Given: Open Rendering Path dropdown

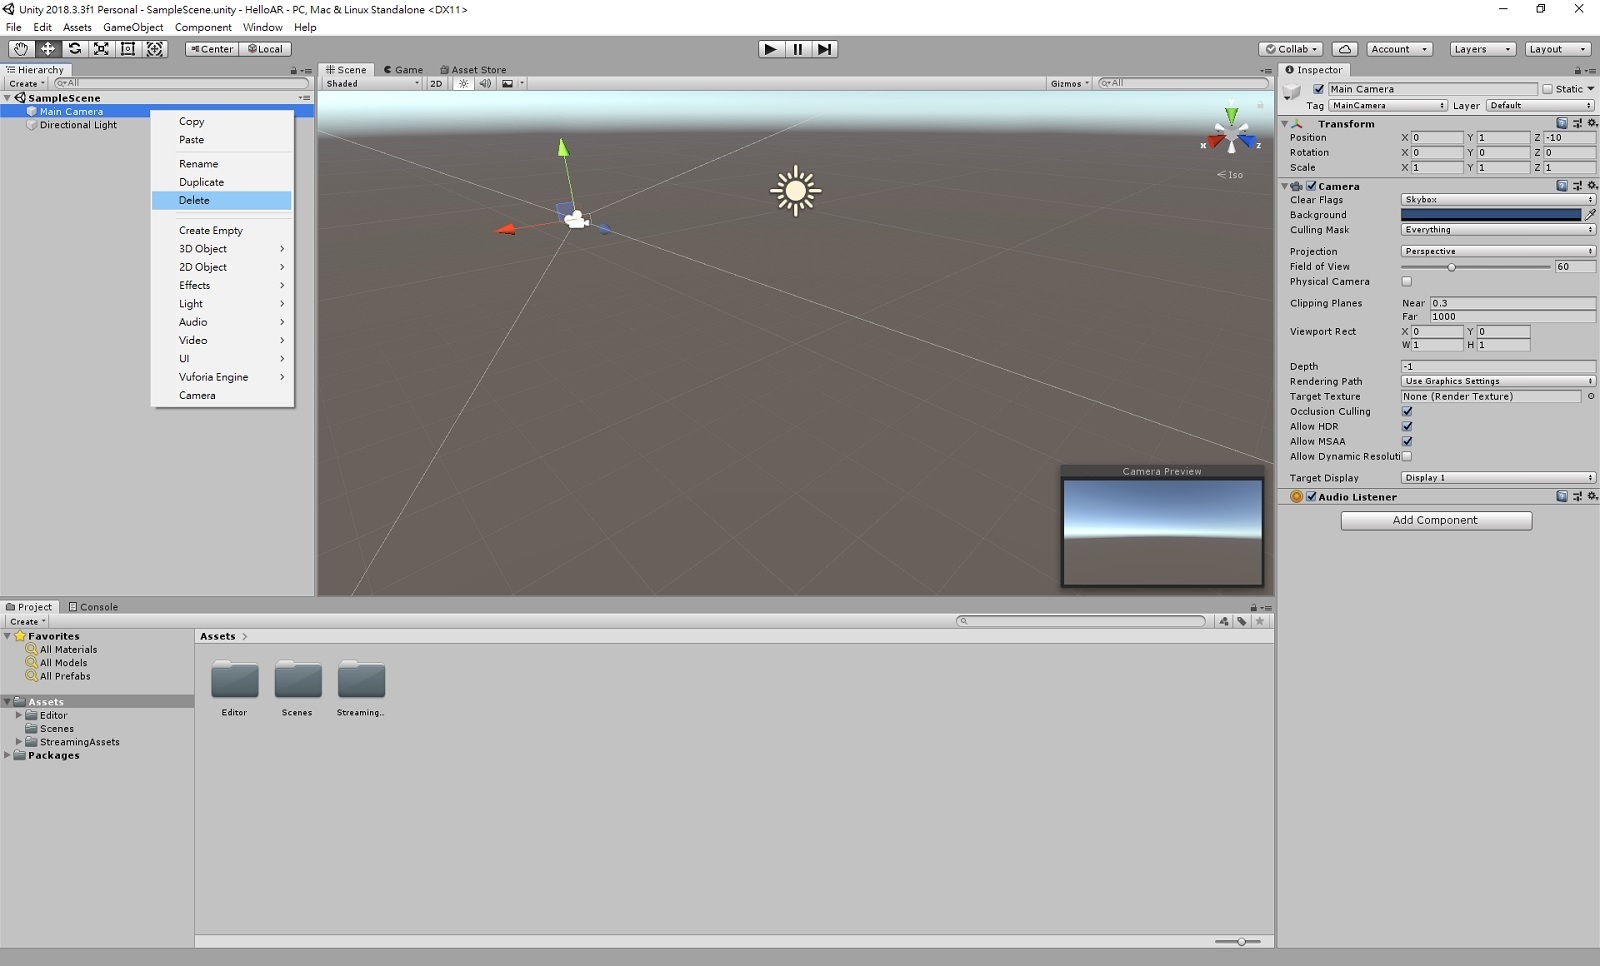Looking at the screenshot, I should point(1498,381).
